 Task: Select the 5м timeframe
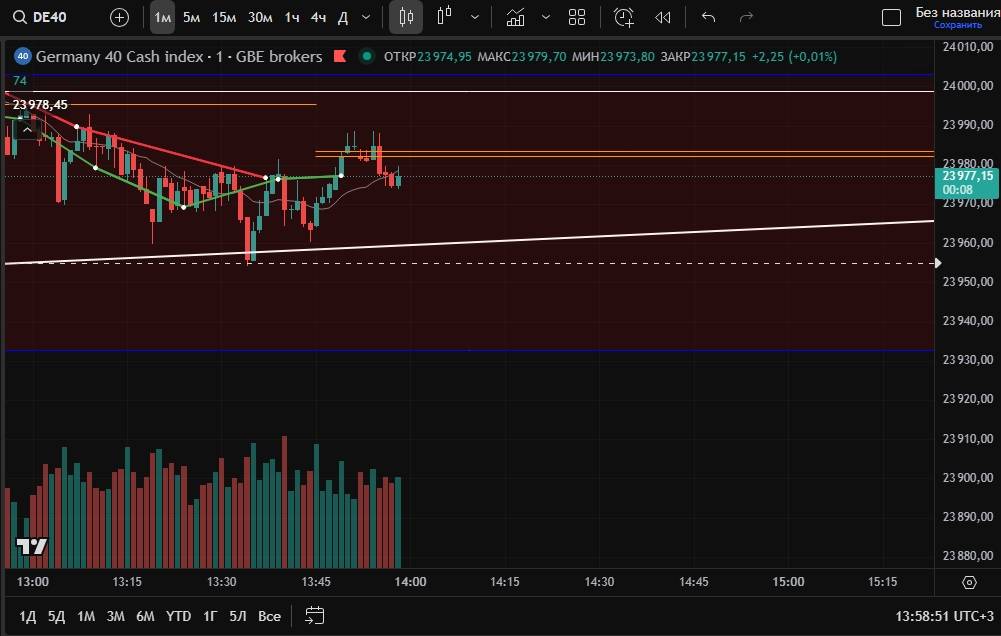click(191, 17)
